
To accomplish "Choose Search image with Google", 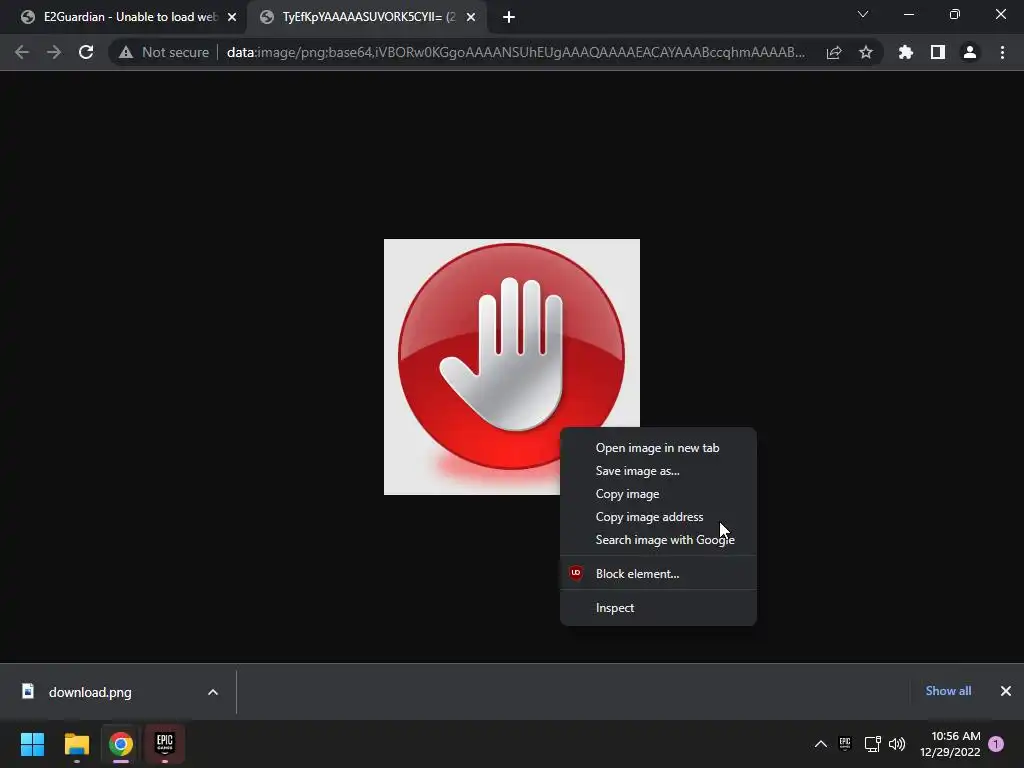I will pos(658,539).
